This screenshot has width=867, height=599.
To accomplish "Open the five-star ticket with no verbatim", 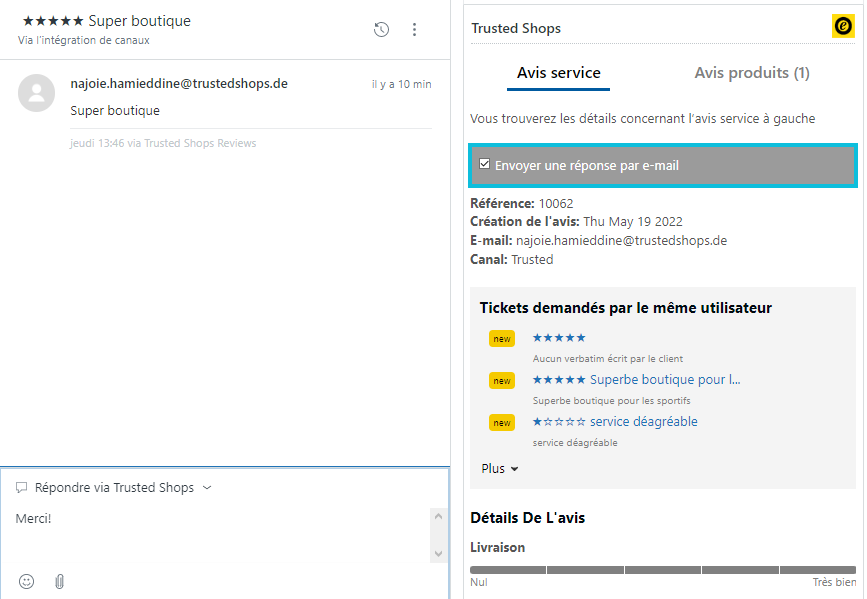I will click(559, 337).
